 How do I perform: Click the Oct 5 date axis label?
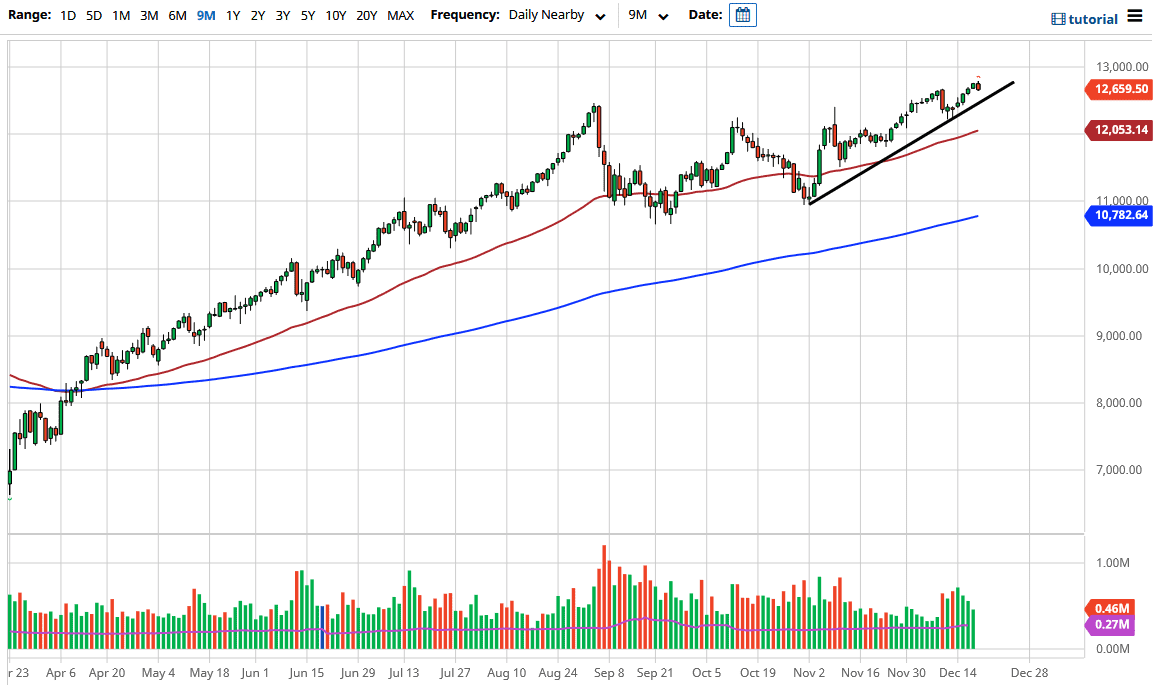tap(706, 672)
